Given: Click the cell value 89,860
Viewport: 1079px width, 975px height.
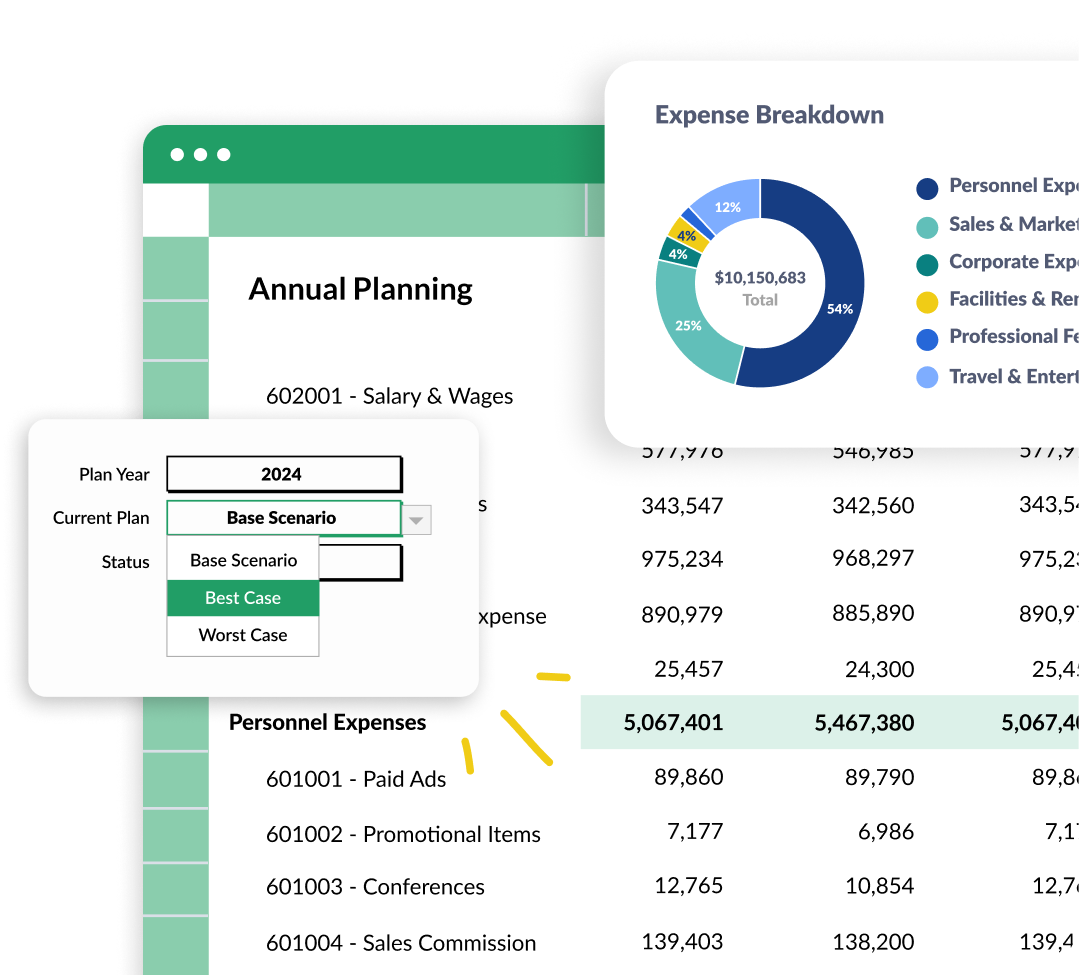Looking at the screenshot, I should coord(689,777).
